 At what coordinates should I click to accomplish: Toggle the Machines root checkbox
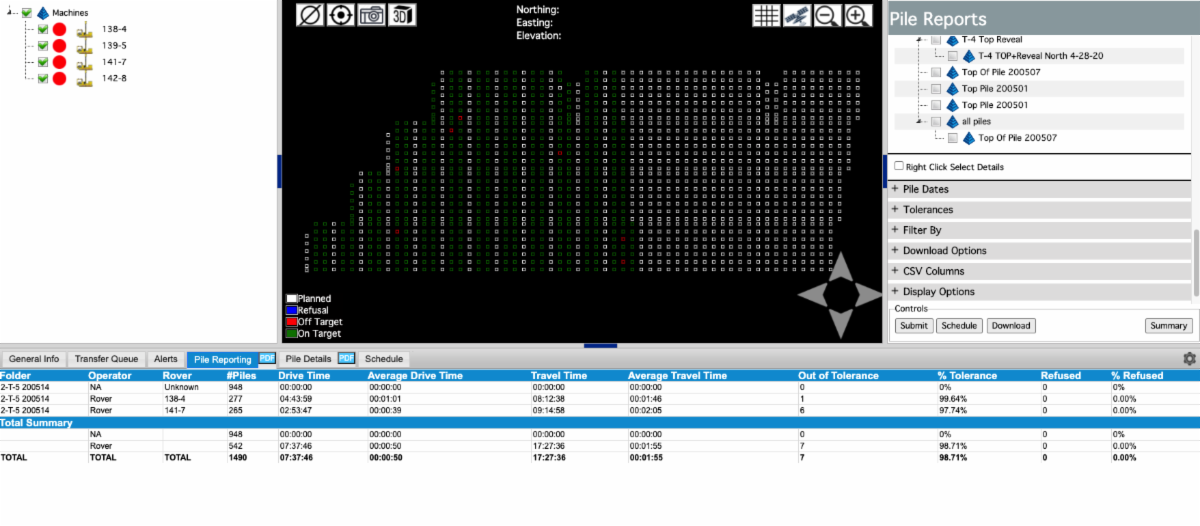(27, 13)
